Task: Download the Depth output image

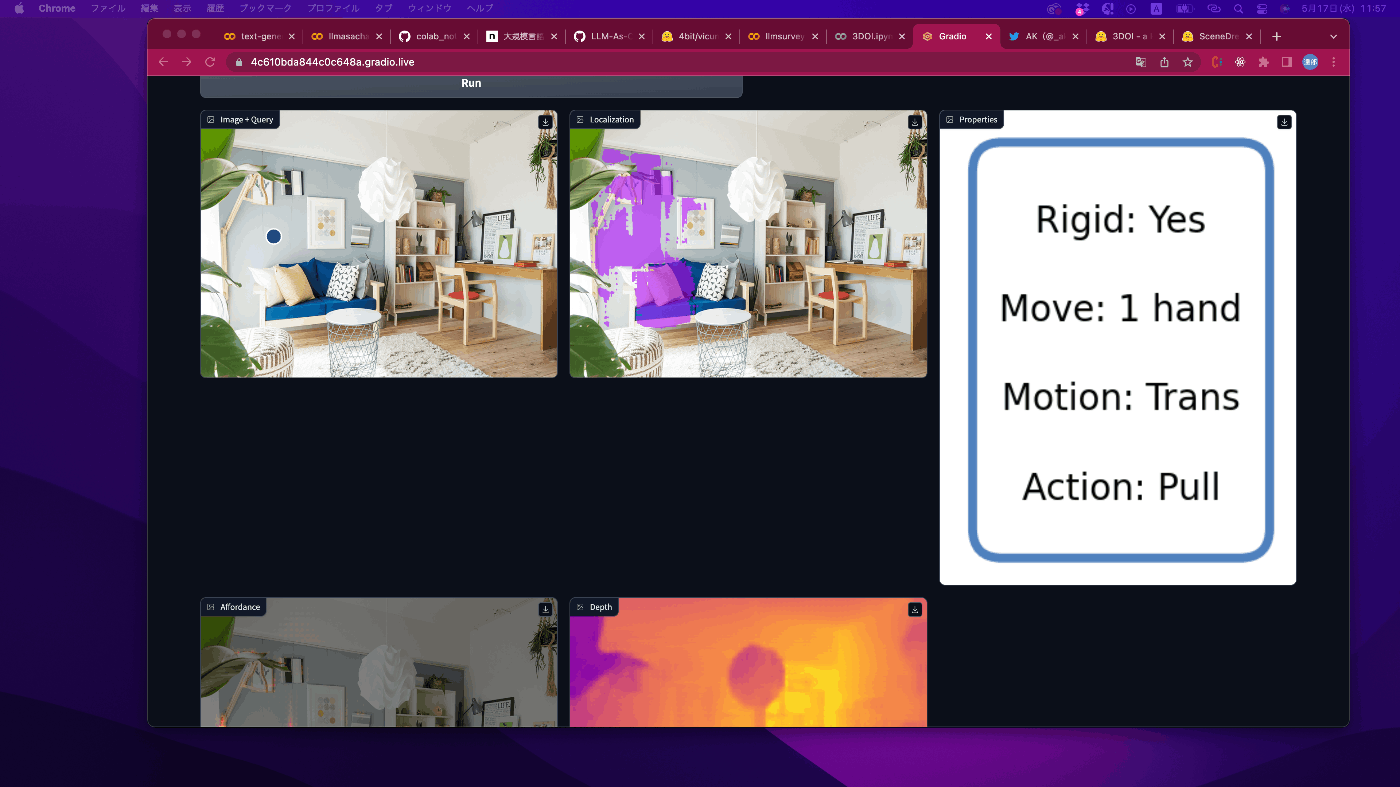Action: pyautogui.click(x=914, y=609)
